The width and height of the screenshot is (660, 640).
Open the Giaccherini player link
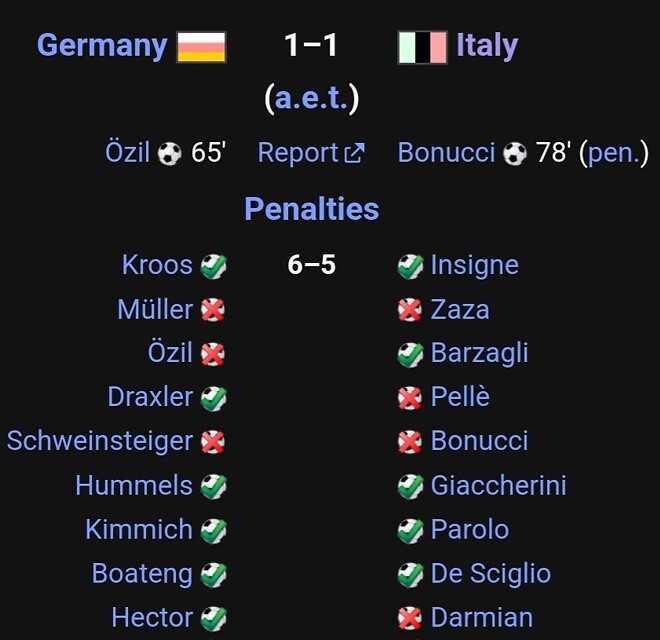click(498, 485)
